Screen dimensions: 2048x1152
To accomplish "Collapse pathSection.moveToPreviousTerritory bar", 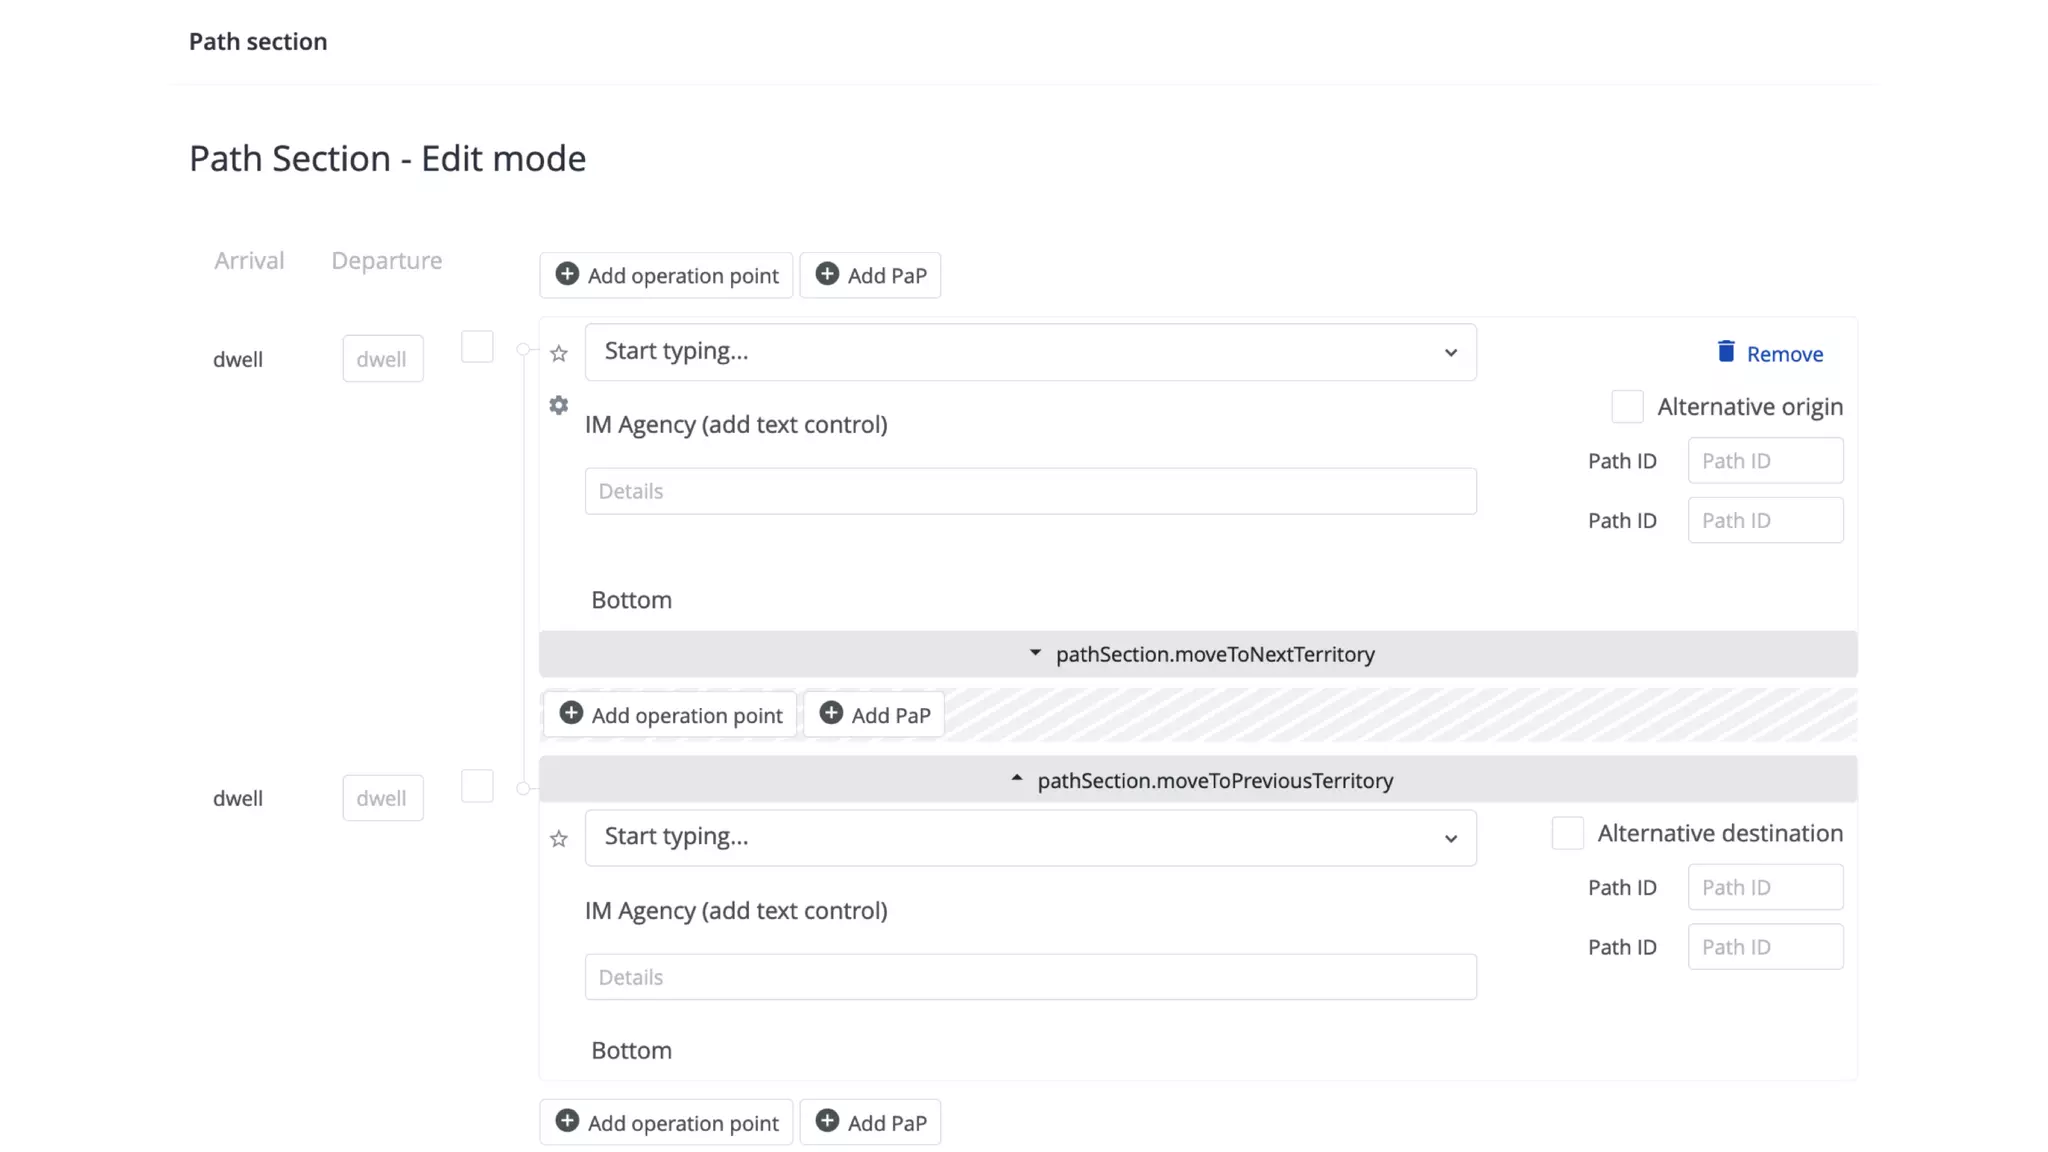I will pos(1198,780).
